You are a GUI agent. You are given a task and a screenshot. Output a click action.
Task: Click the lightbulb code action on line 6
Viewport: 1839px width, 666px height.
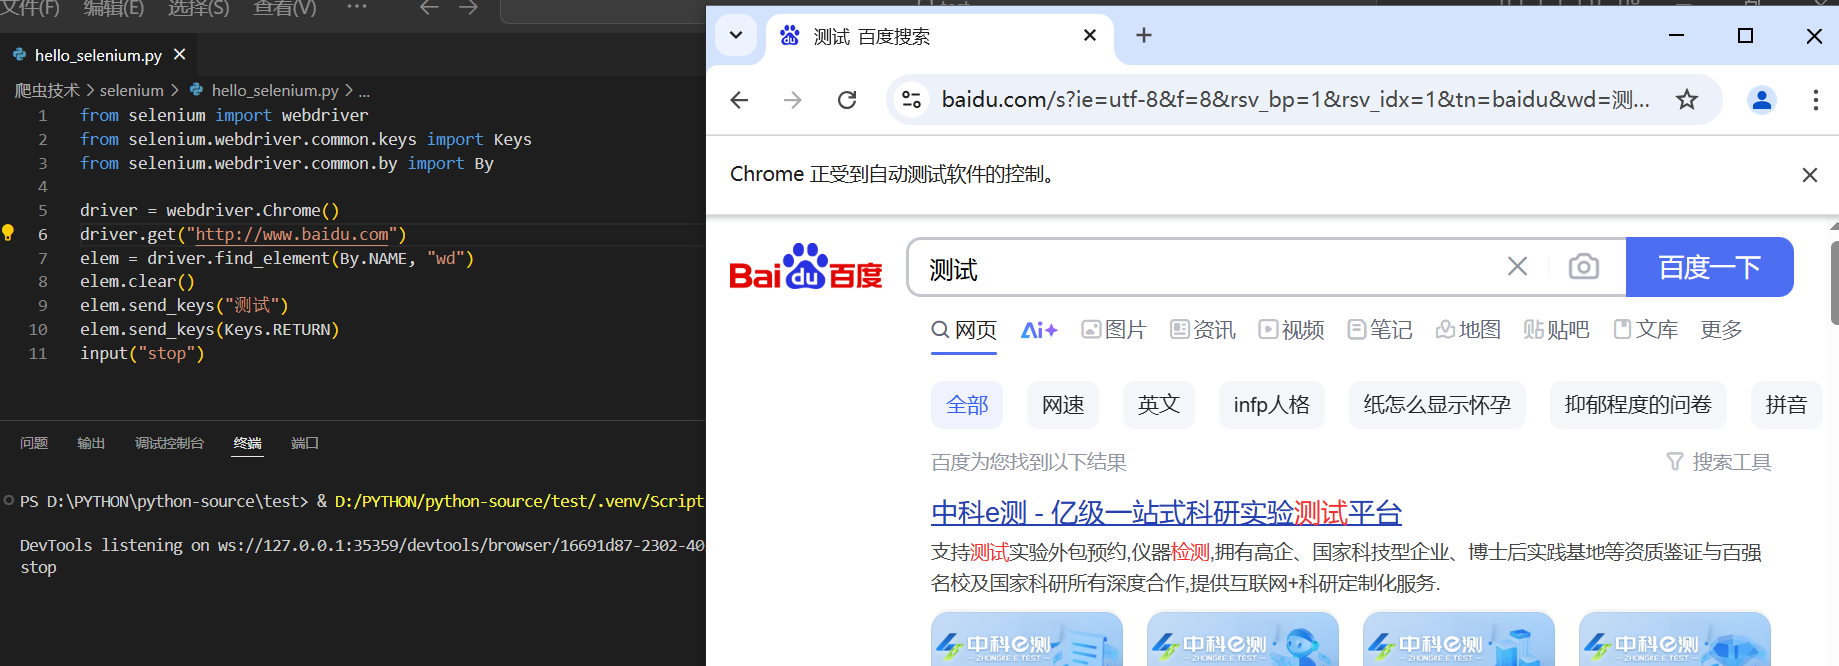8,233
